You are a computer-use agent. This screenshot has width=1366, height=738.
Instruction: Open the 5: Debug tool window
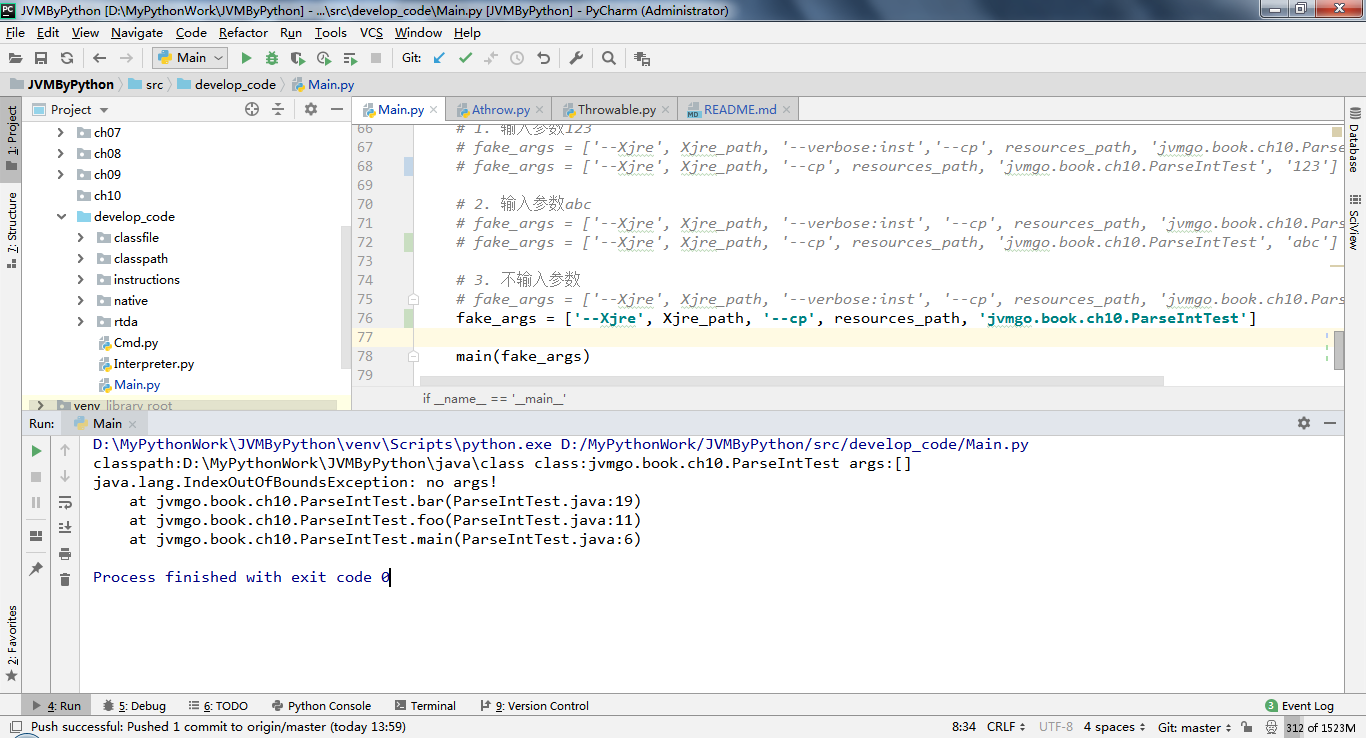[x=134, y=706]
